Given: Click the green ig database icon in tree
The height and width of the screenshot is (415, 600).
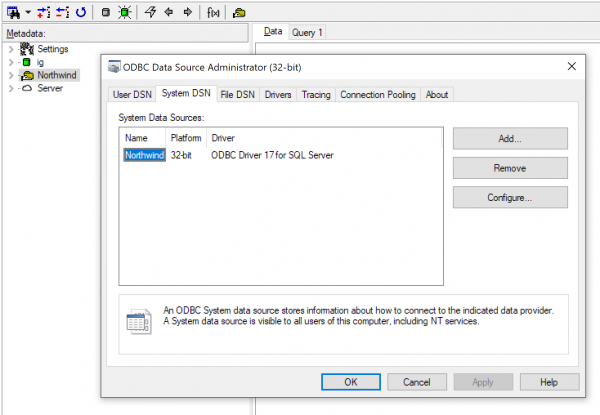Looking at the screenshot, I should click(26, 62).
